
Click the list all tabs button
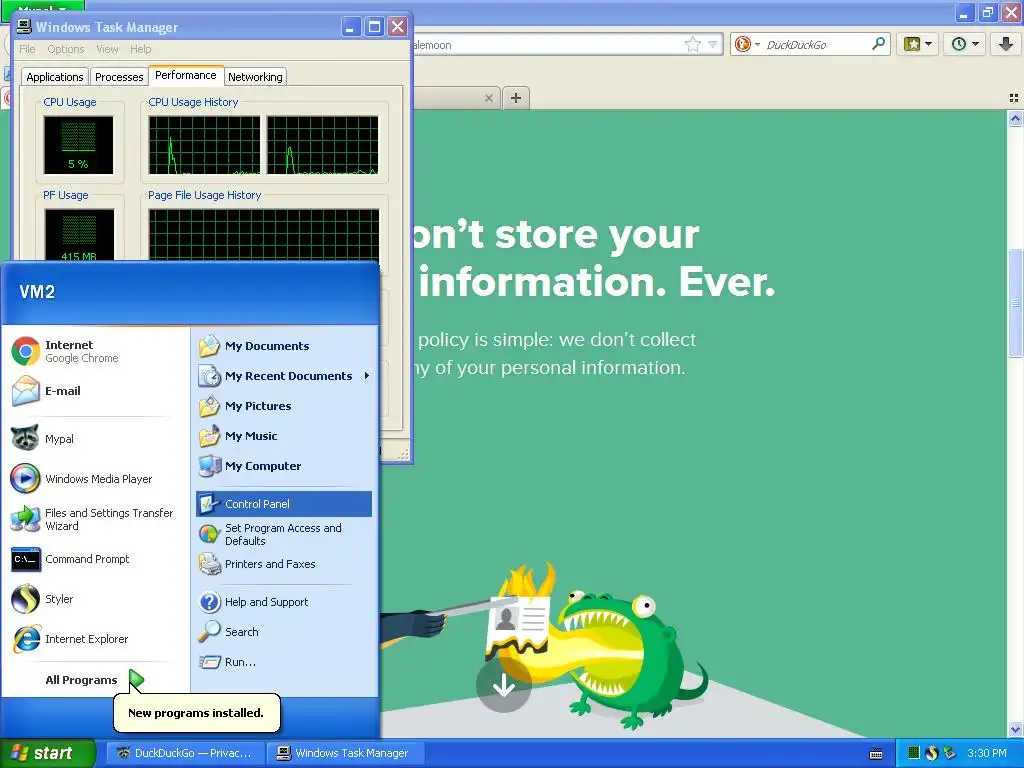[1014, 98]
